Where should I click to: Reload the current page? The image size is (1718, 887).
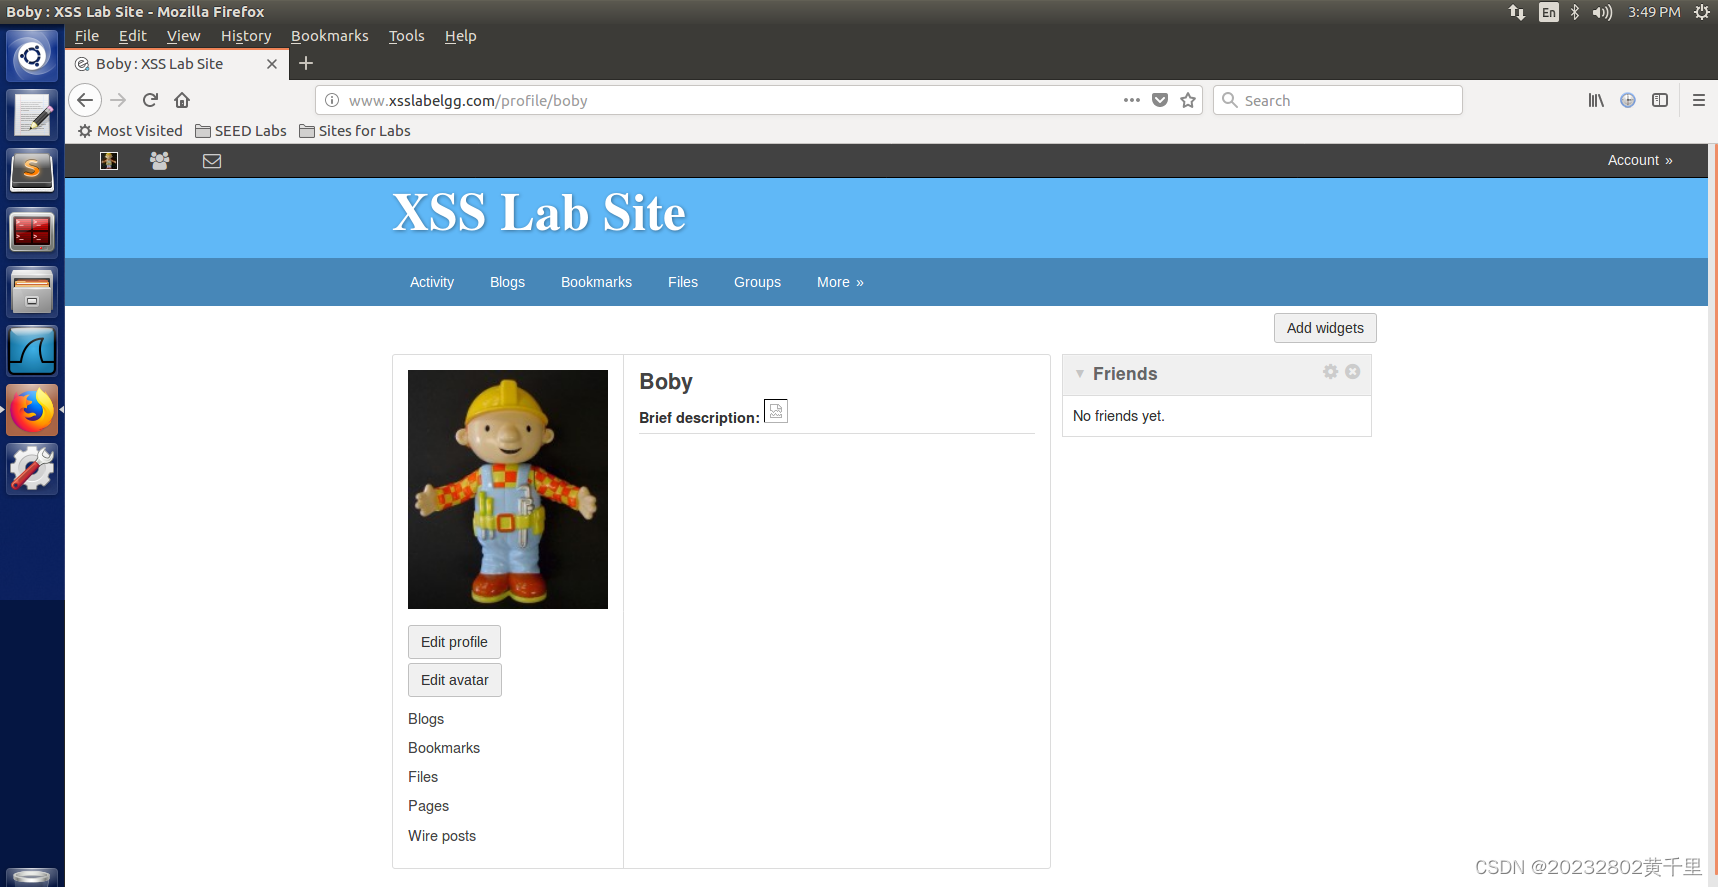click(x=150, y=100)
